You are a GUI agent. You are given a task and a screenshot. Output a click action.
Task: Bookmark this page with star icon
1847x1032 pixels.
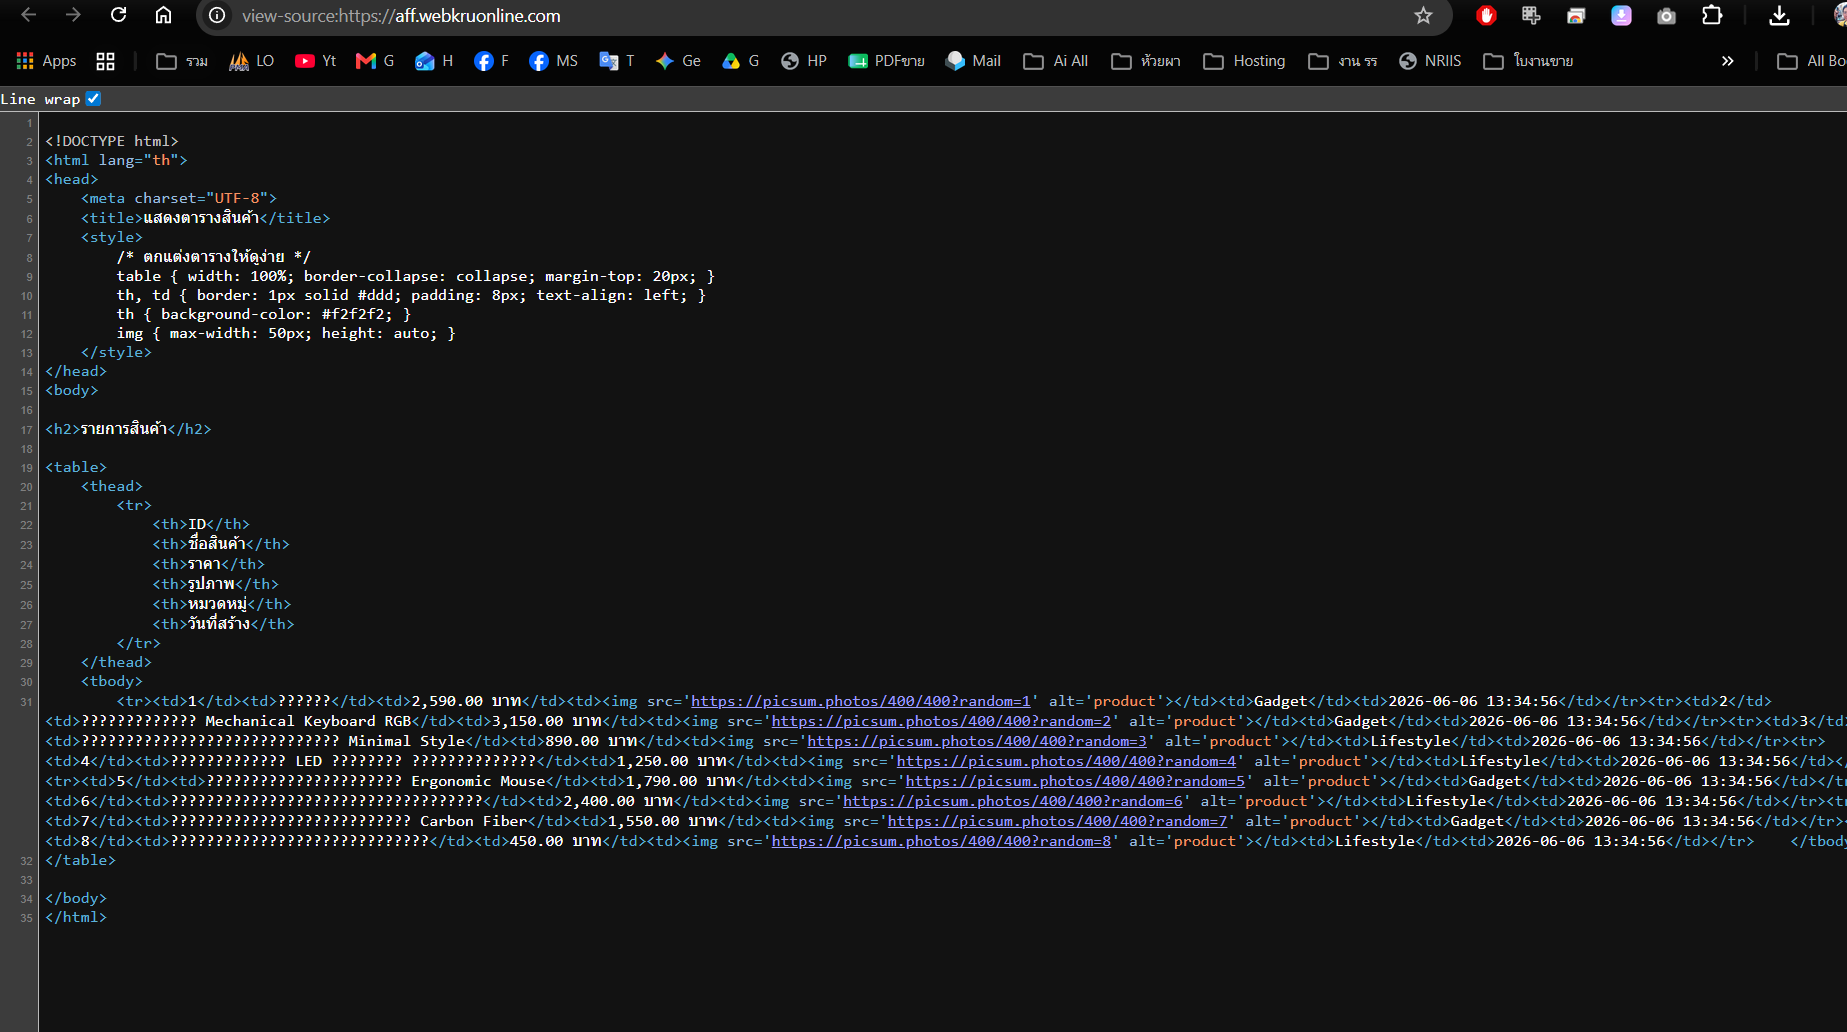pos(1423,15)
